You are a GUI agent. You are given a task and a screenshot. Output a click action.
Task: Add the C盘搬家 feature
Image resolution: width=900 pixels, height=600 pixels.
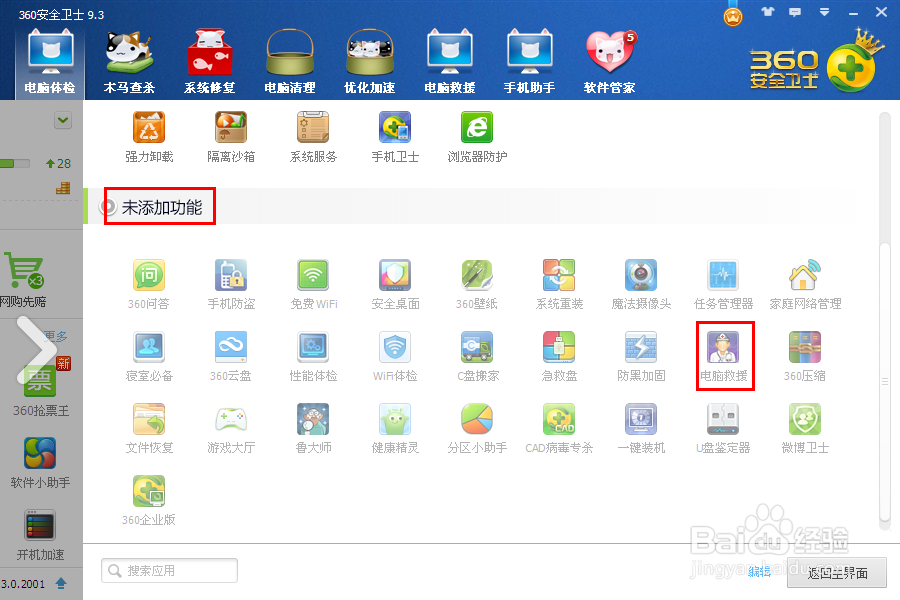tap(478, 357)
